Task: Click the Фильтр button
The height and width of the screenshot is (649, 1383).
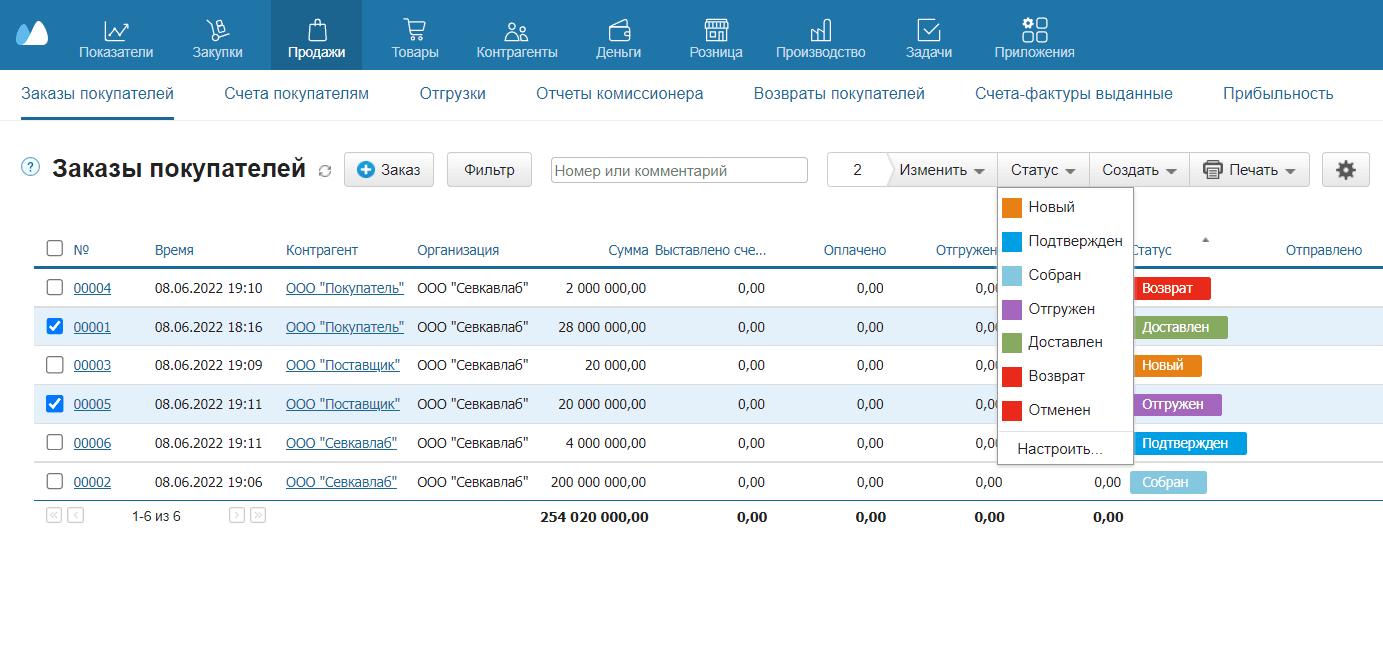Action: click(x=489, y=170)
